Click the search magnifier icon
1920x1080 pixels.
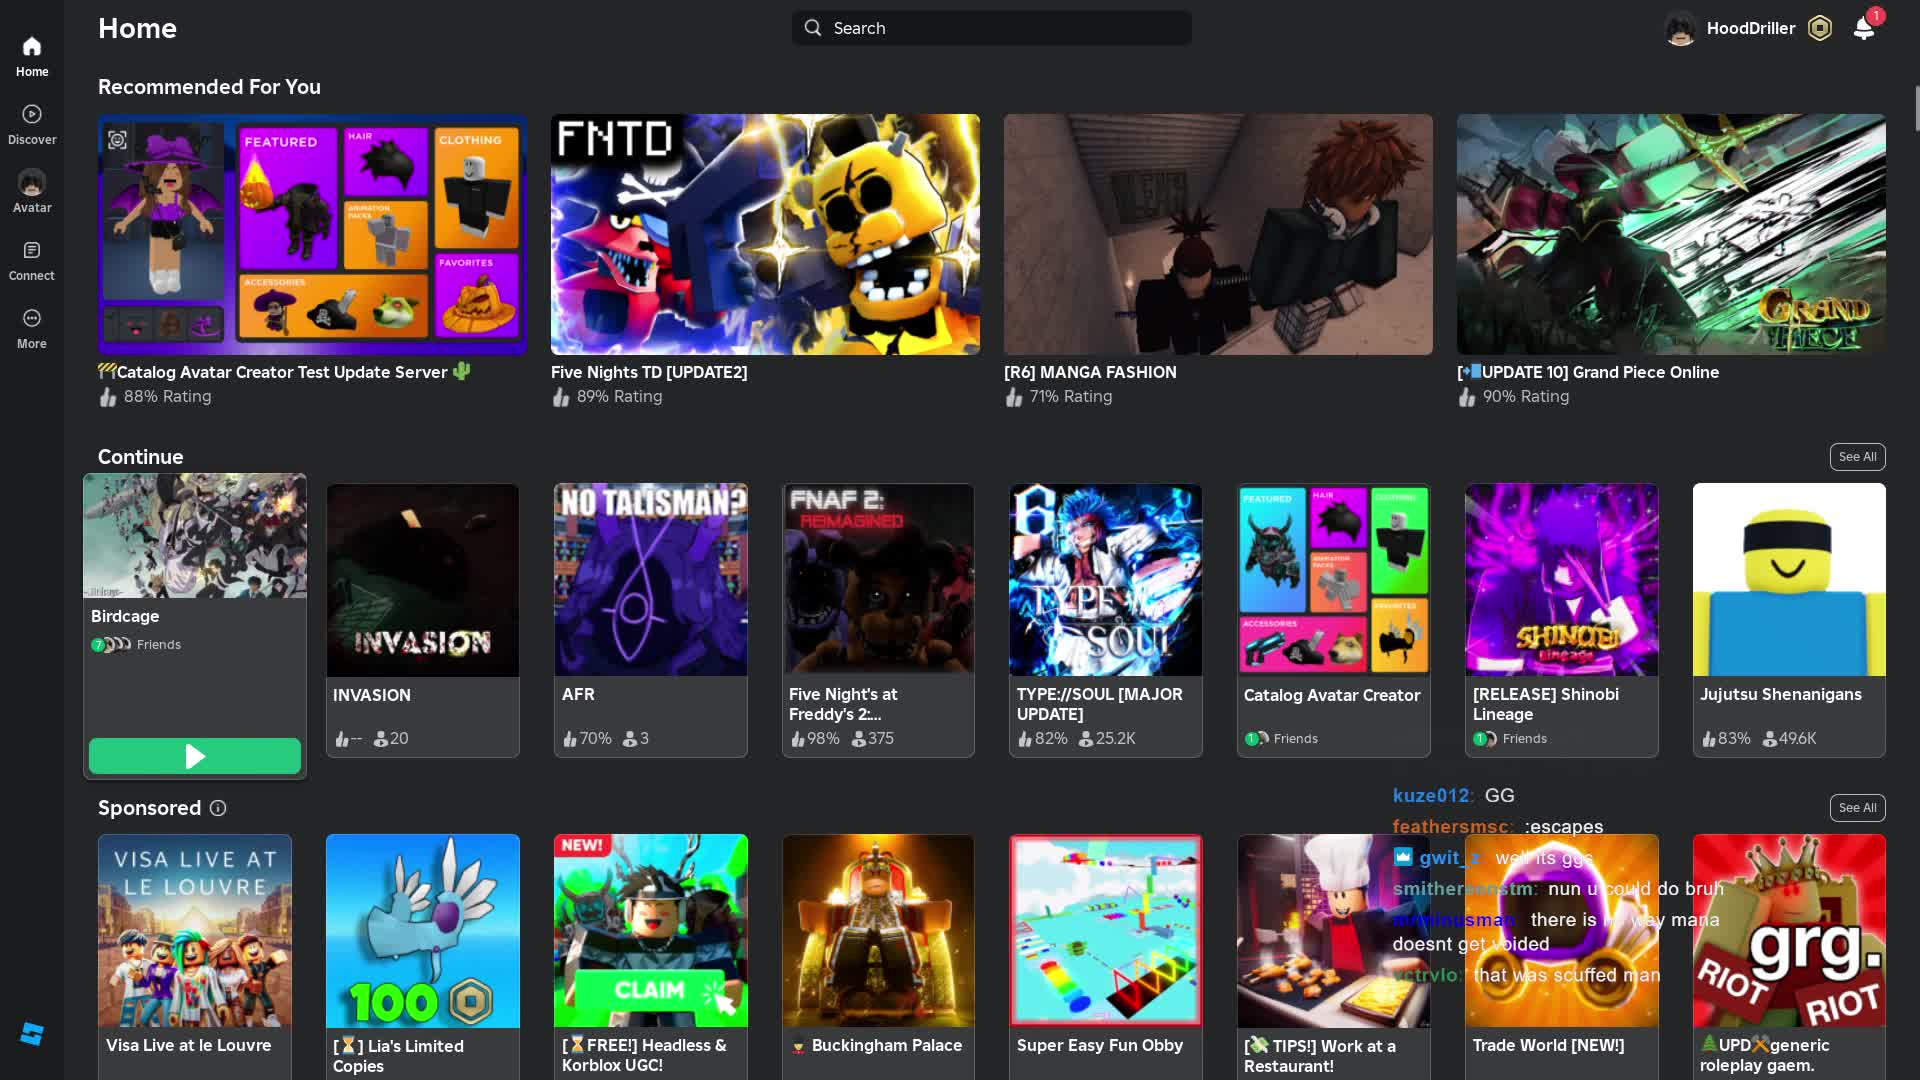pos(813,28)
